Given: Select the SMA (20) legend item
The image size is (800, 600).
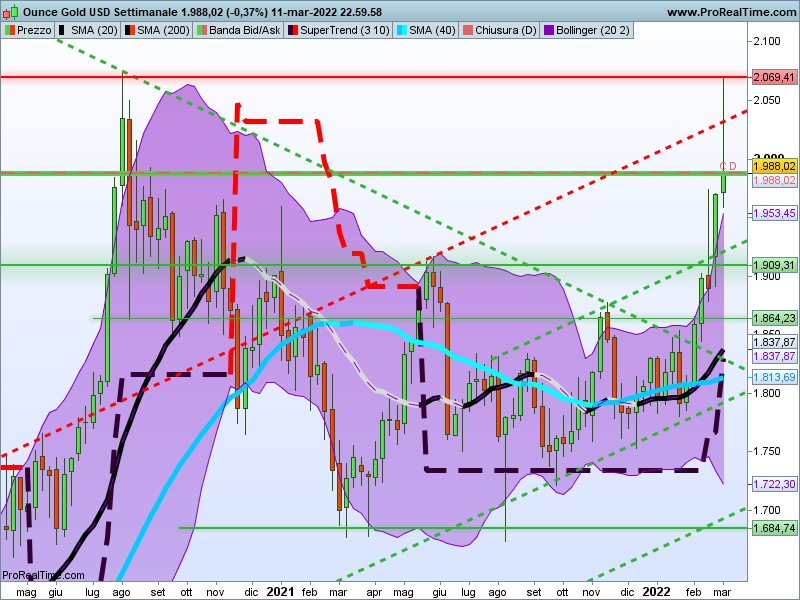Looking at the screenshot, I should 87,30.
